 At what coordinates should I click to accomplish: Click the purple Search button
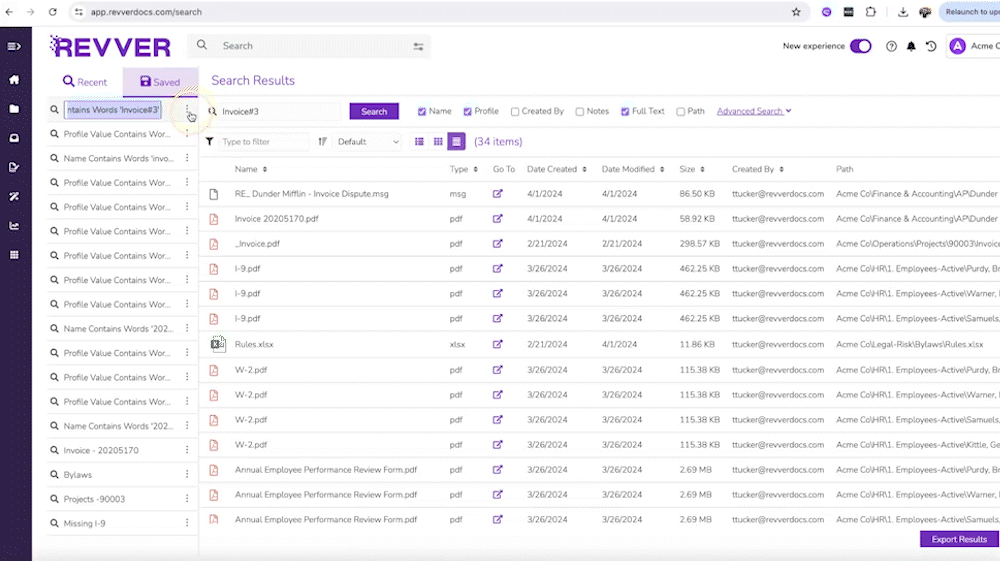coord(374,111)
